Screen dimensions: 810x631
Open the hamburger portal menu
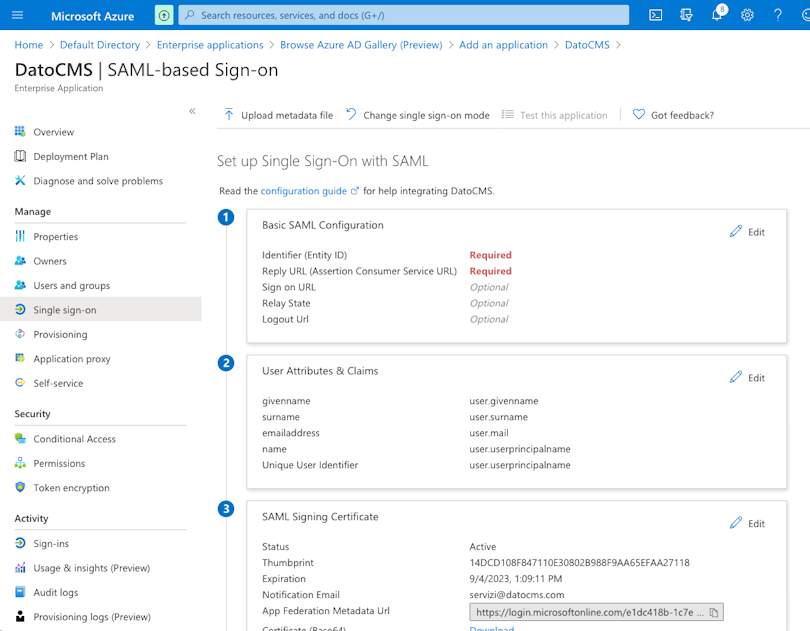coord(18,15)
